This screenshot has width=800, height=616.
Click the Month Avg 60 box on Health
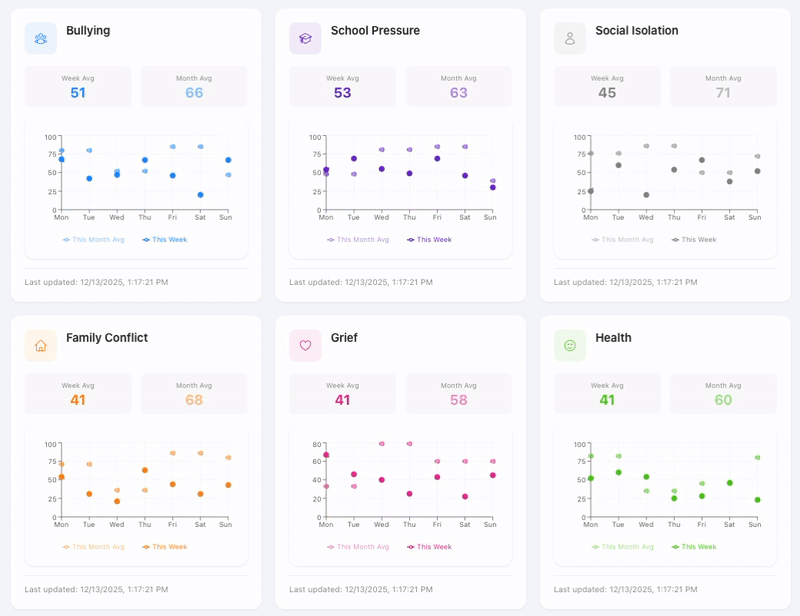[x=723, y=393]
